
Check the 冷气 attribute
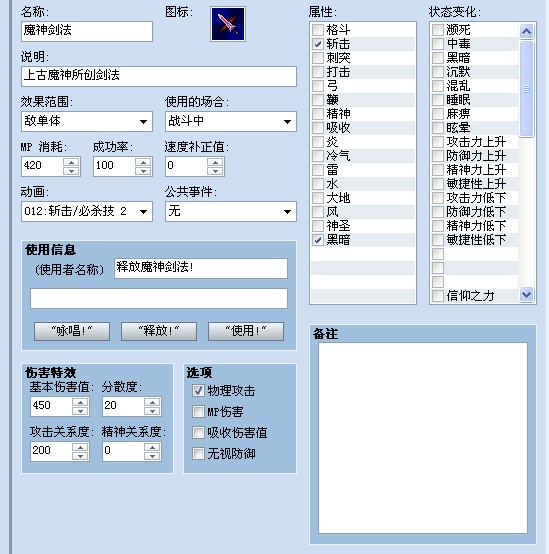(318, 156)
